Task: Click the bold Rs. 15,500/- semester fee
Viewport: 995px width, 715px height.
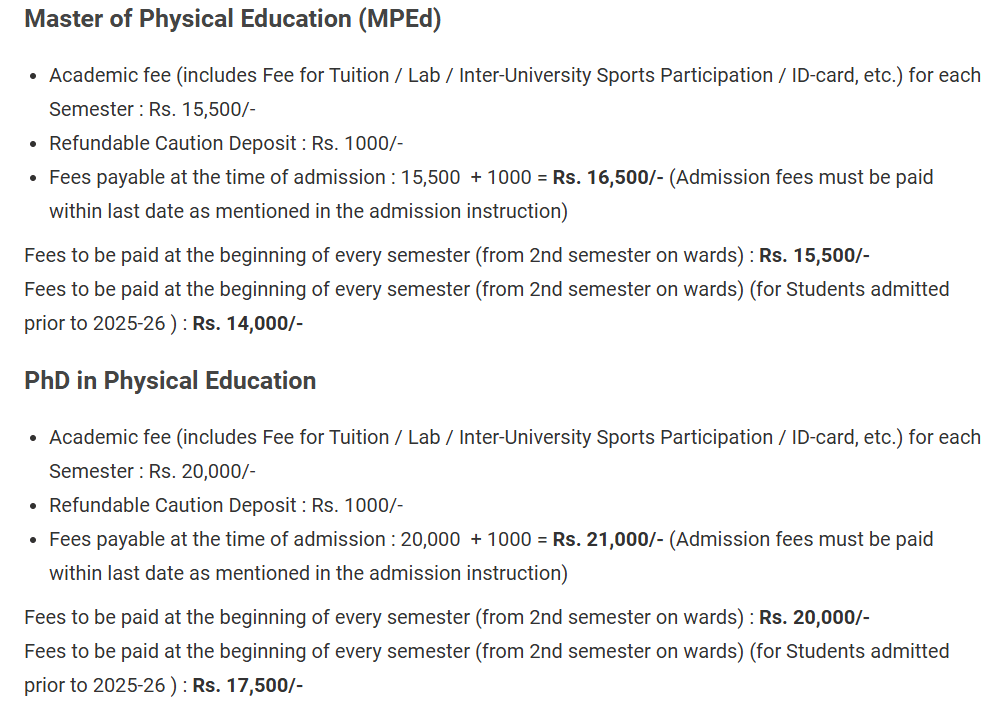Action: pos(814,256)
